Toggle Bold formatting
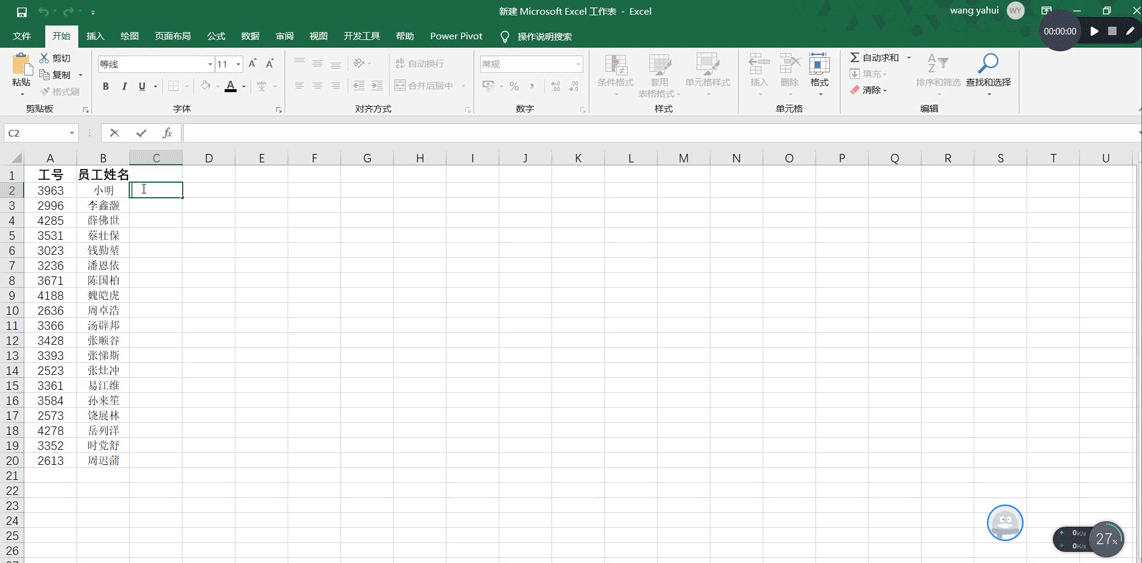Screen dimensions: 1142x563 106,86
